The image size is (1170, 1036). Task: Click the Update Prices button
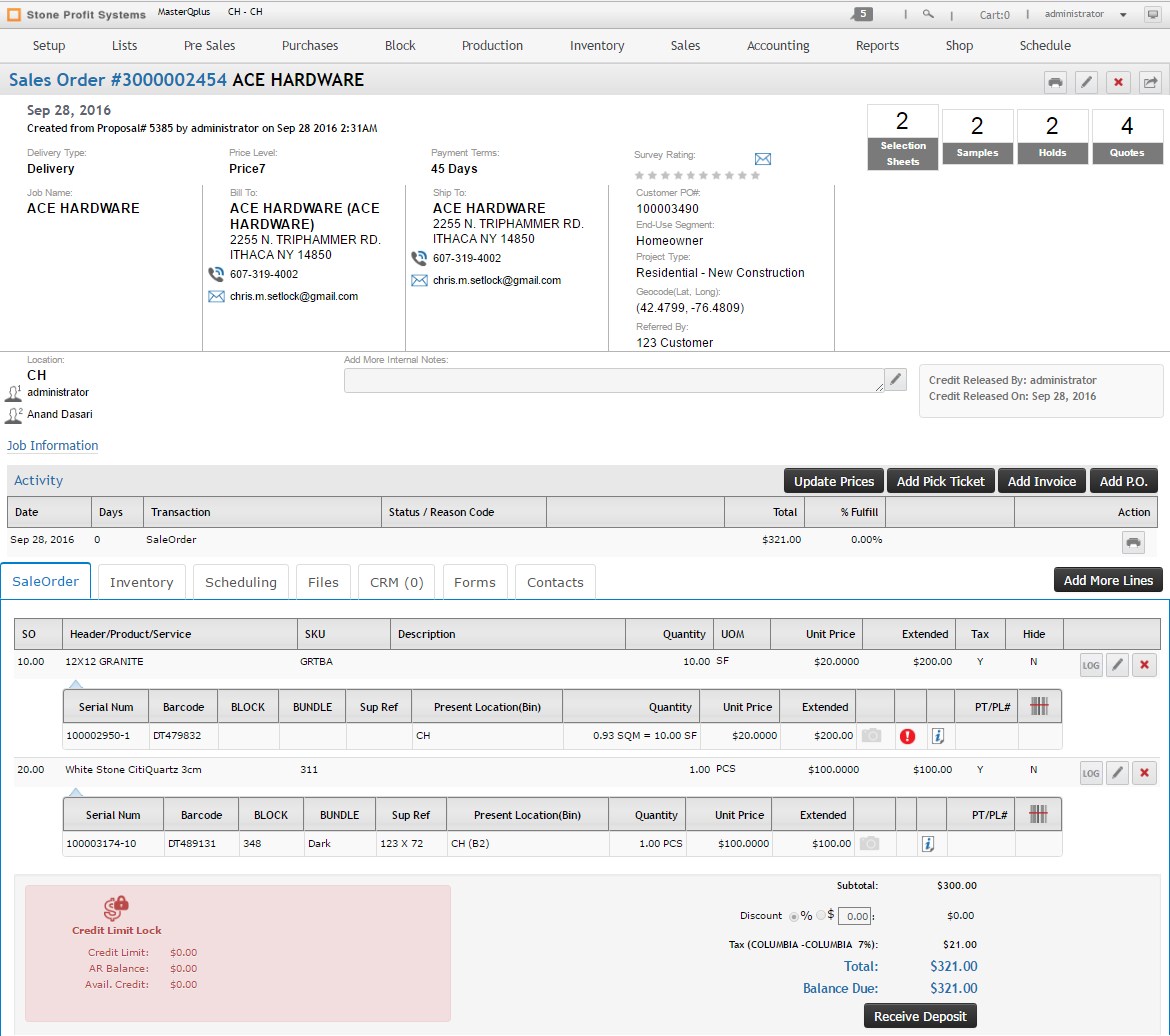tap(833, 481)
